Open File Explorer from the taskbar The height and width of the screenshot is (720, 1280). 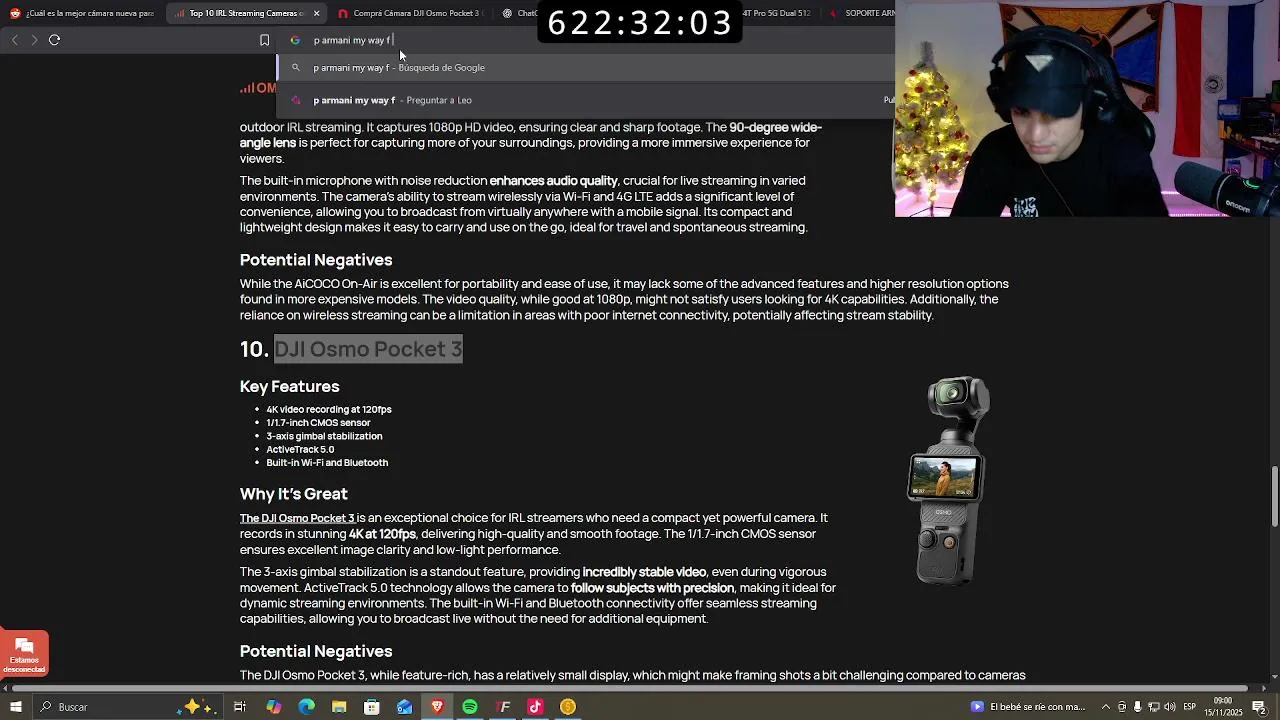pyautogui.click(x=339, y=707)
